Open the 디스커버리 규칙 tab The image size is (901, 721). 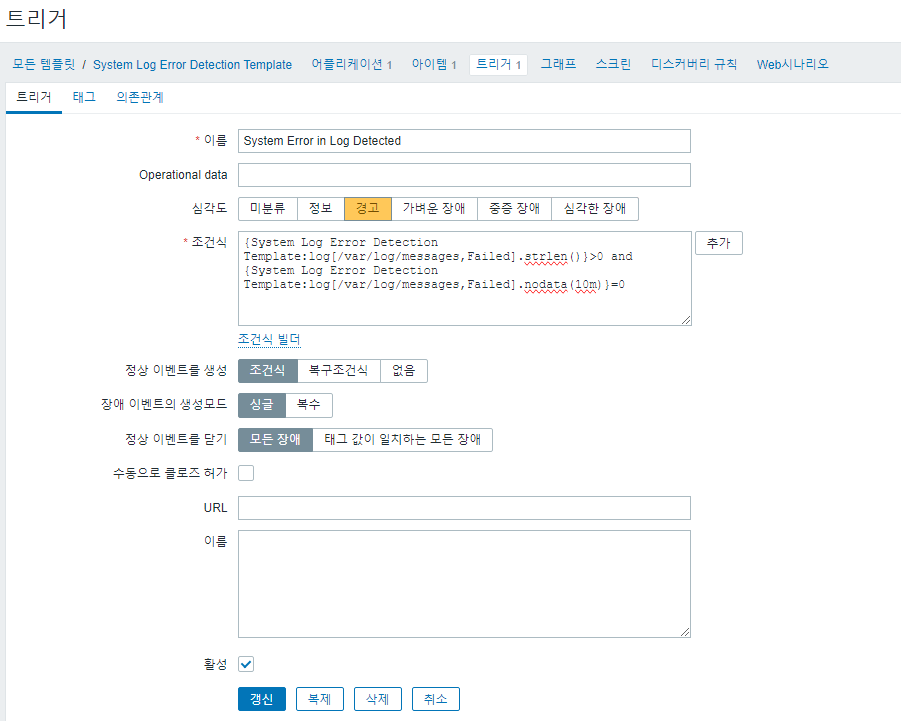(694, 64)
